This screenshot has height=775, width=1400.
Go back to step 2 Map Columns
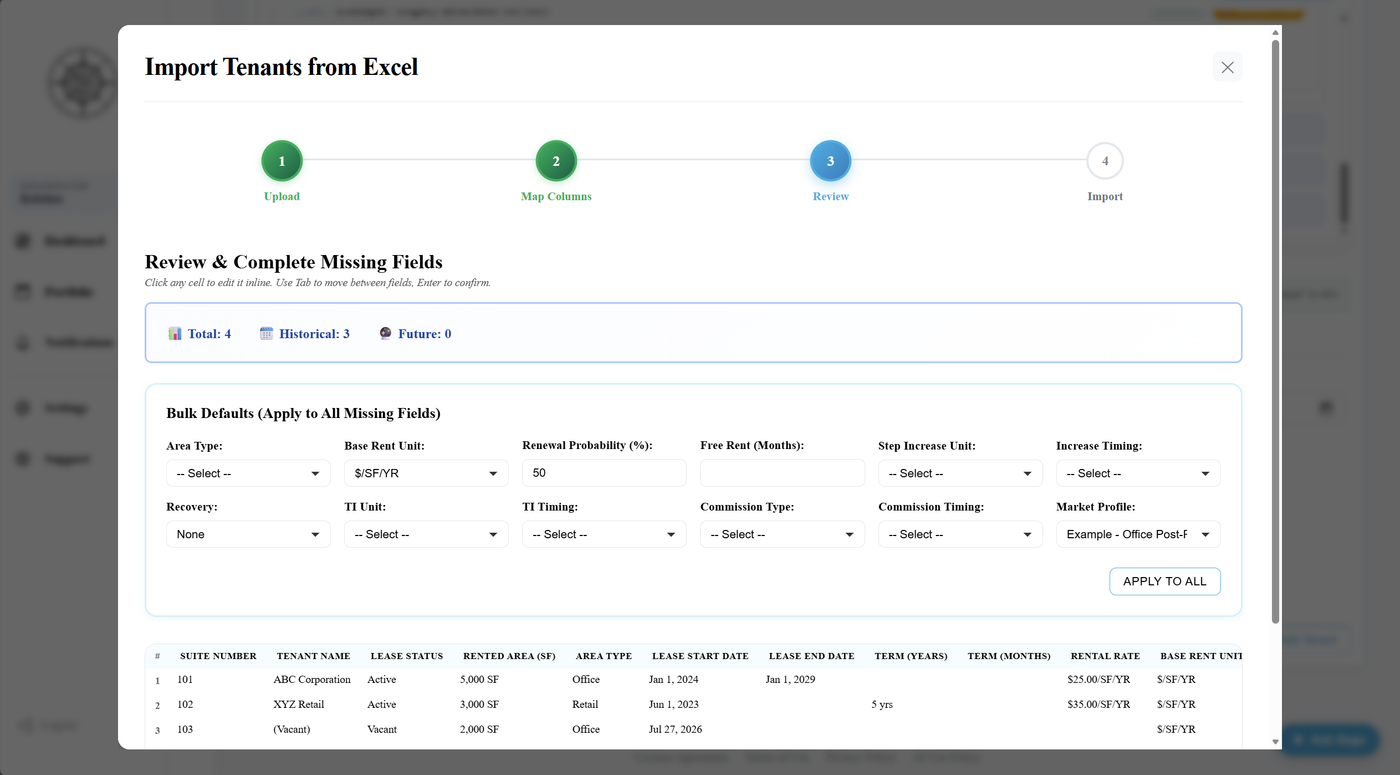[x=556, y=161]
